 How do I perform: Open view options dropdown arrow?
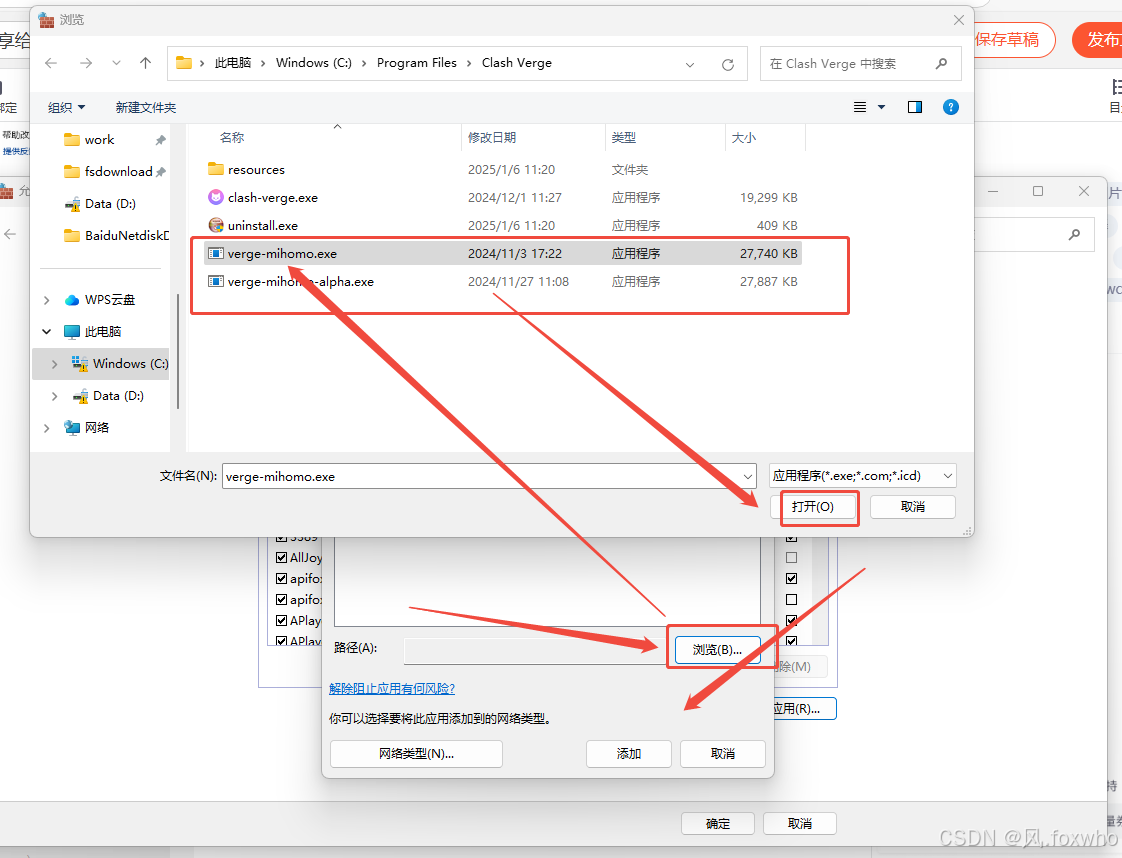(882, 107)
